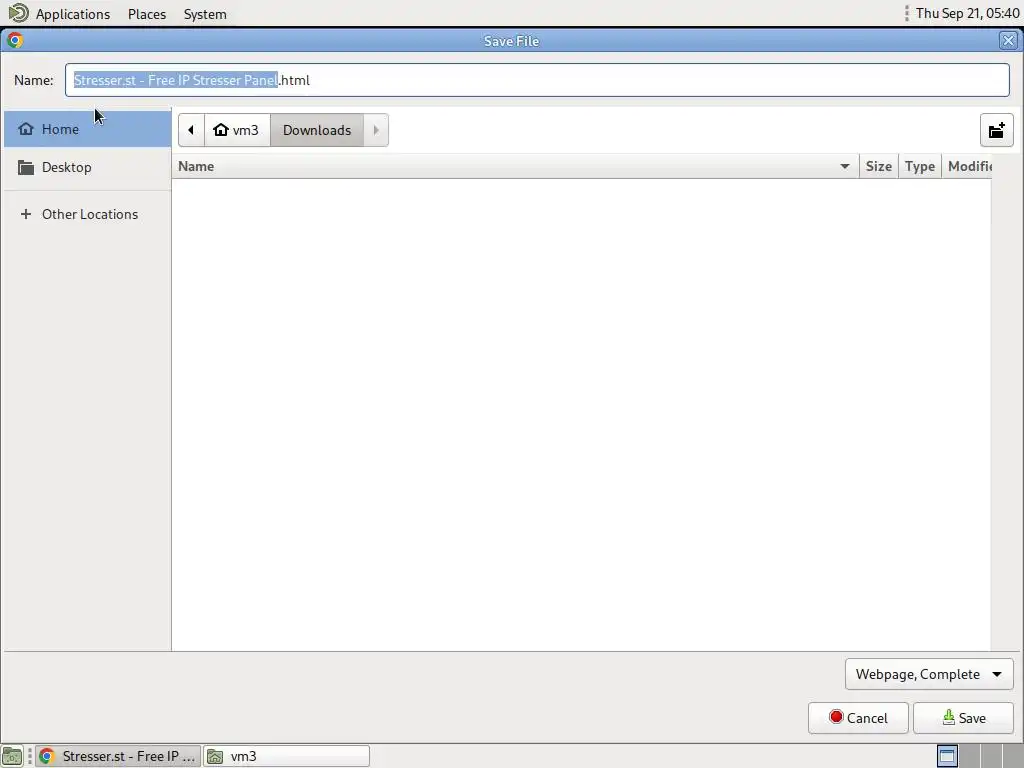The width and height of the screenshot is (1024, 768).
Task: Click the show desktop icon in taskbar
Action: click(12, 756)
